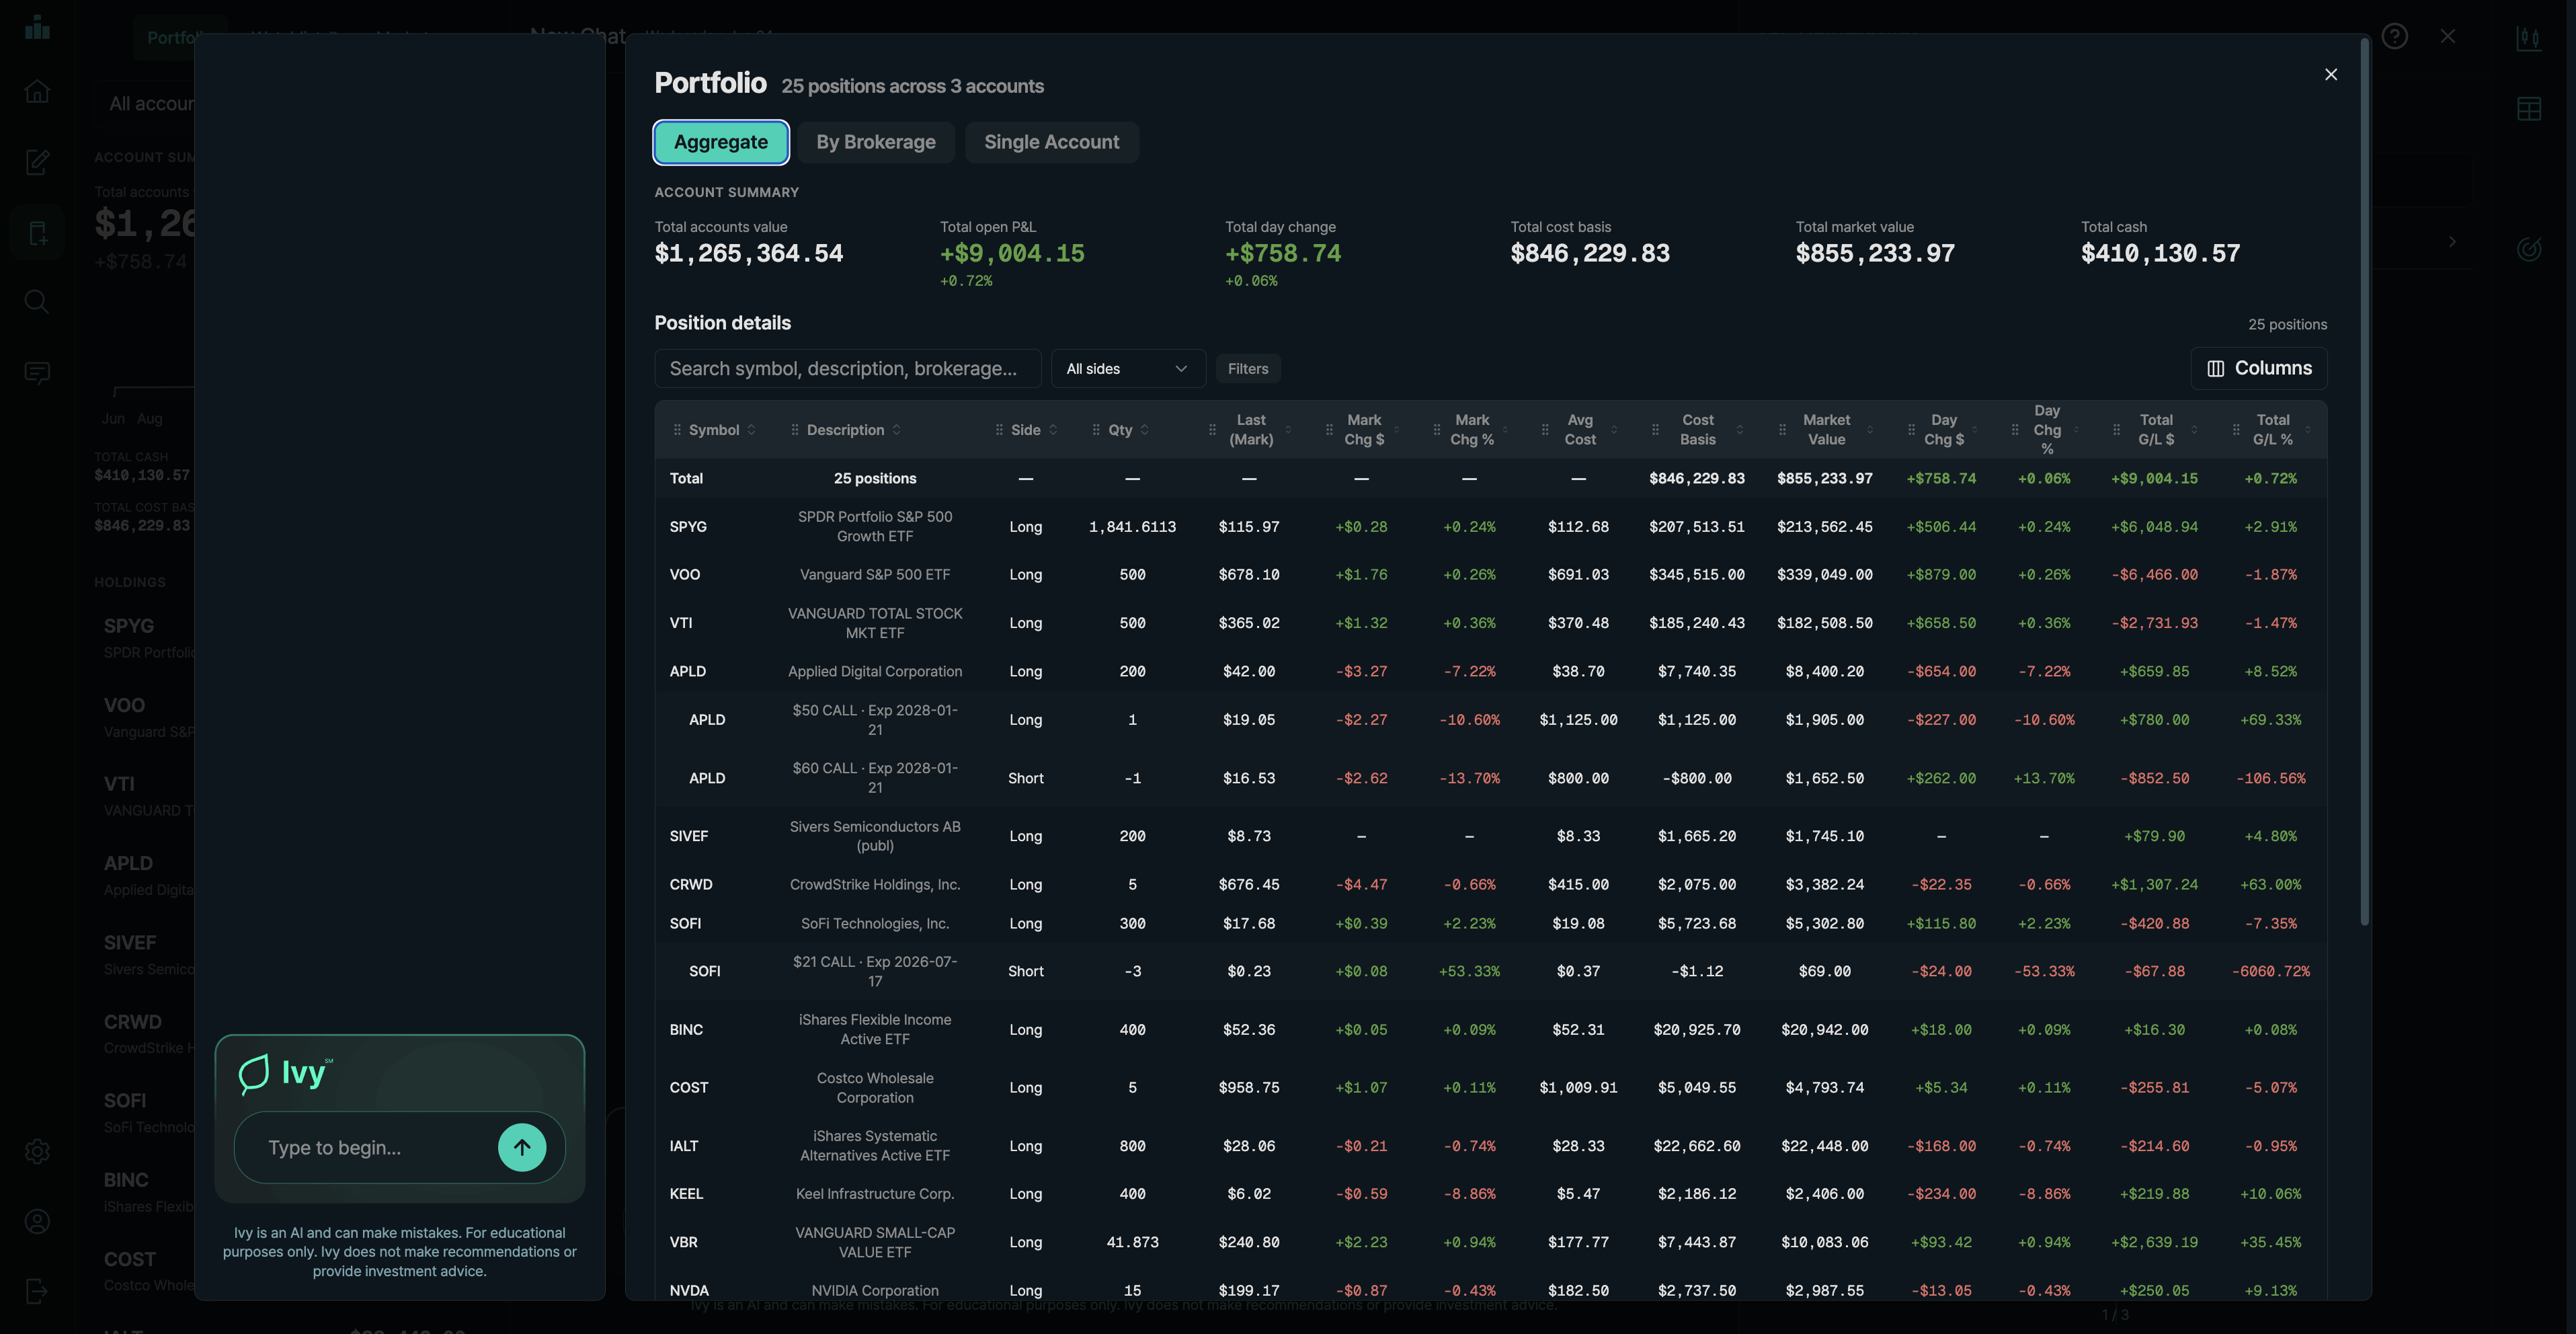Sort table by Symbol column arrows
Viewport: 2576px width, 1334px height.
pyautogui.click(x=751, y=430)
